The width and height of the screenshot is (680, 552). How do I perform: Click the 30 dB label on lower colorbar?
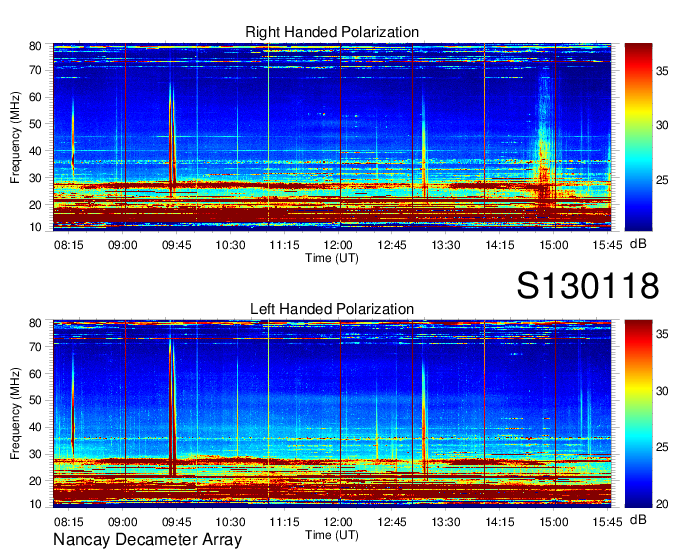tap(662, 392)
